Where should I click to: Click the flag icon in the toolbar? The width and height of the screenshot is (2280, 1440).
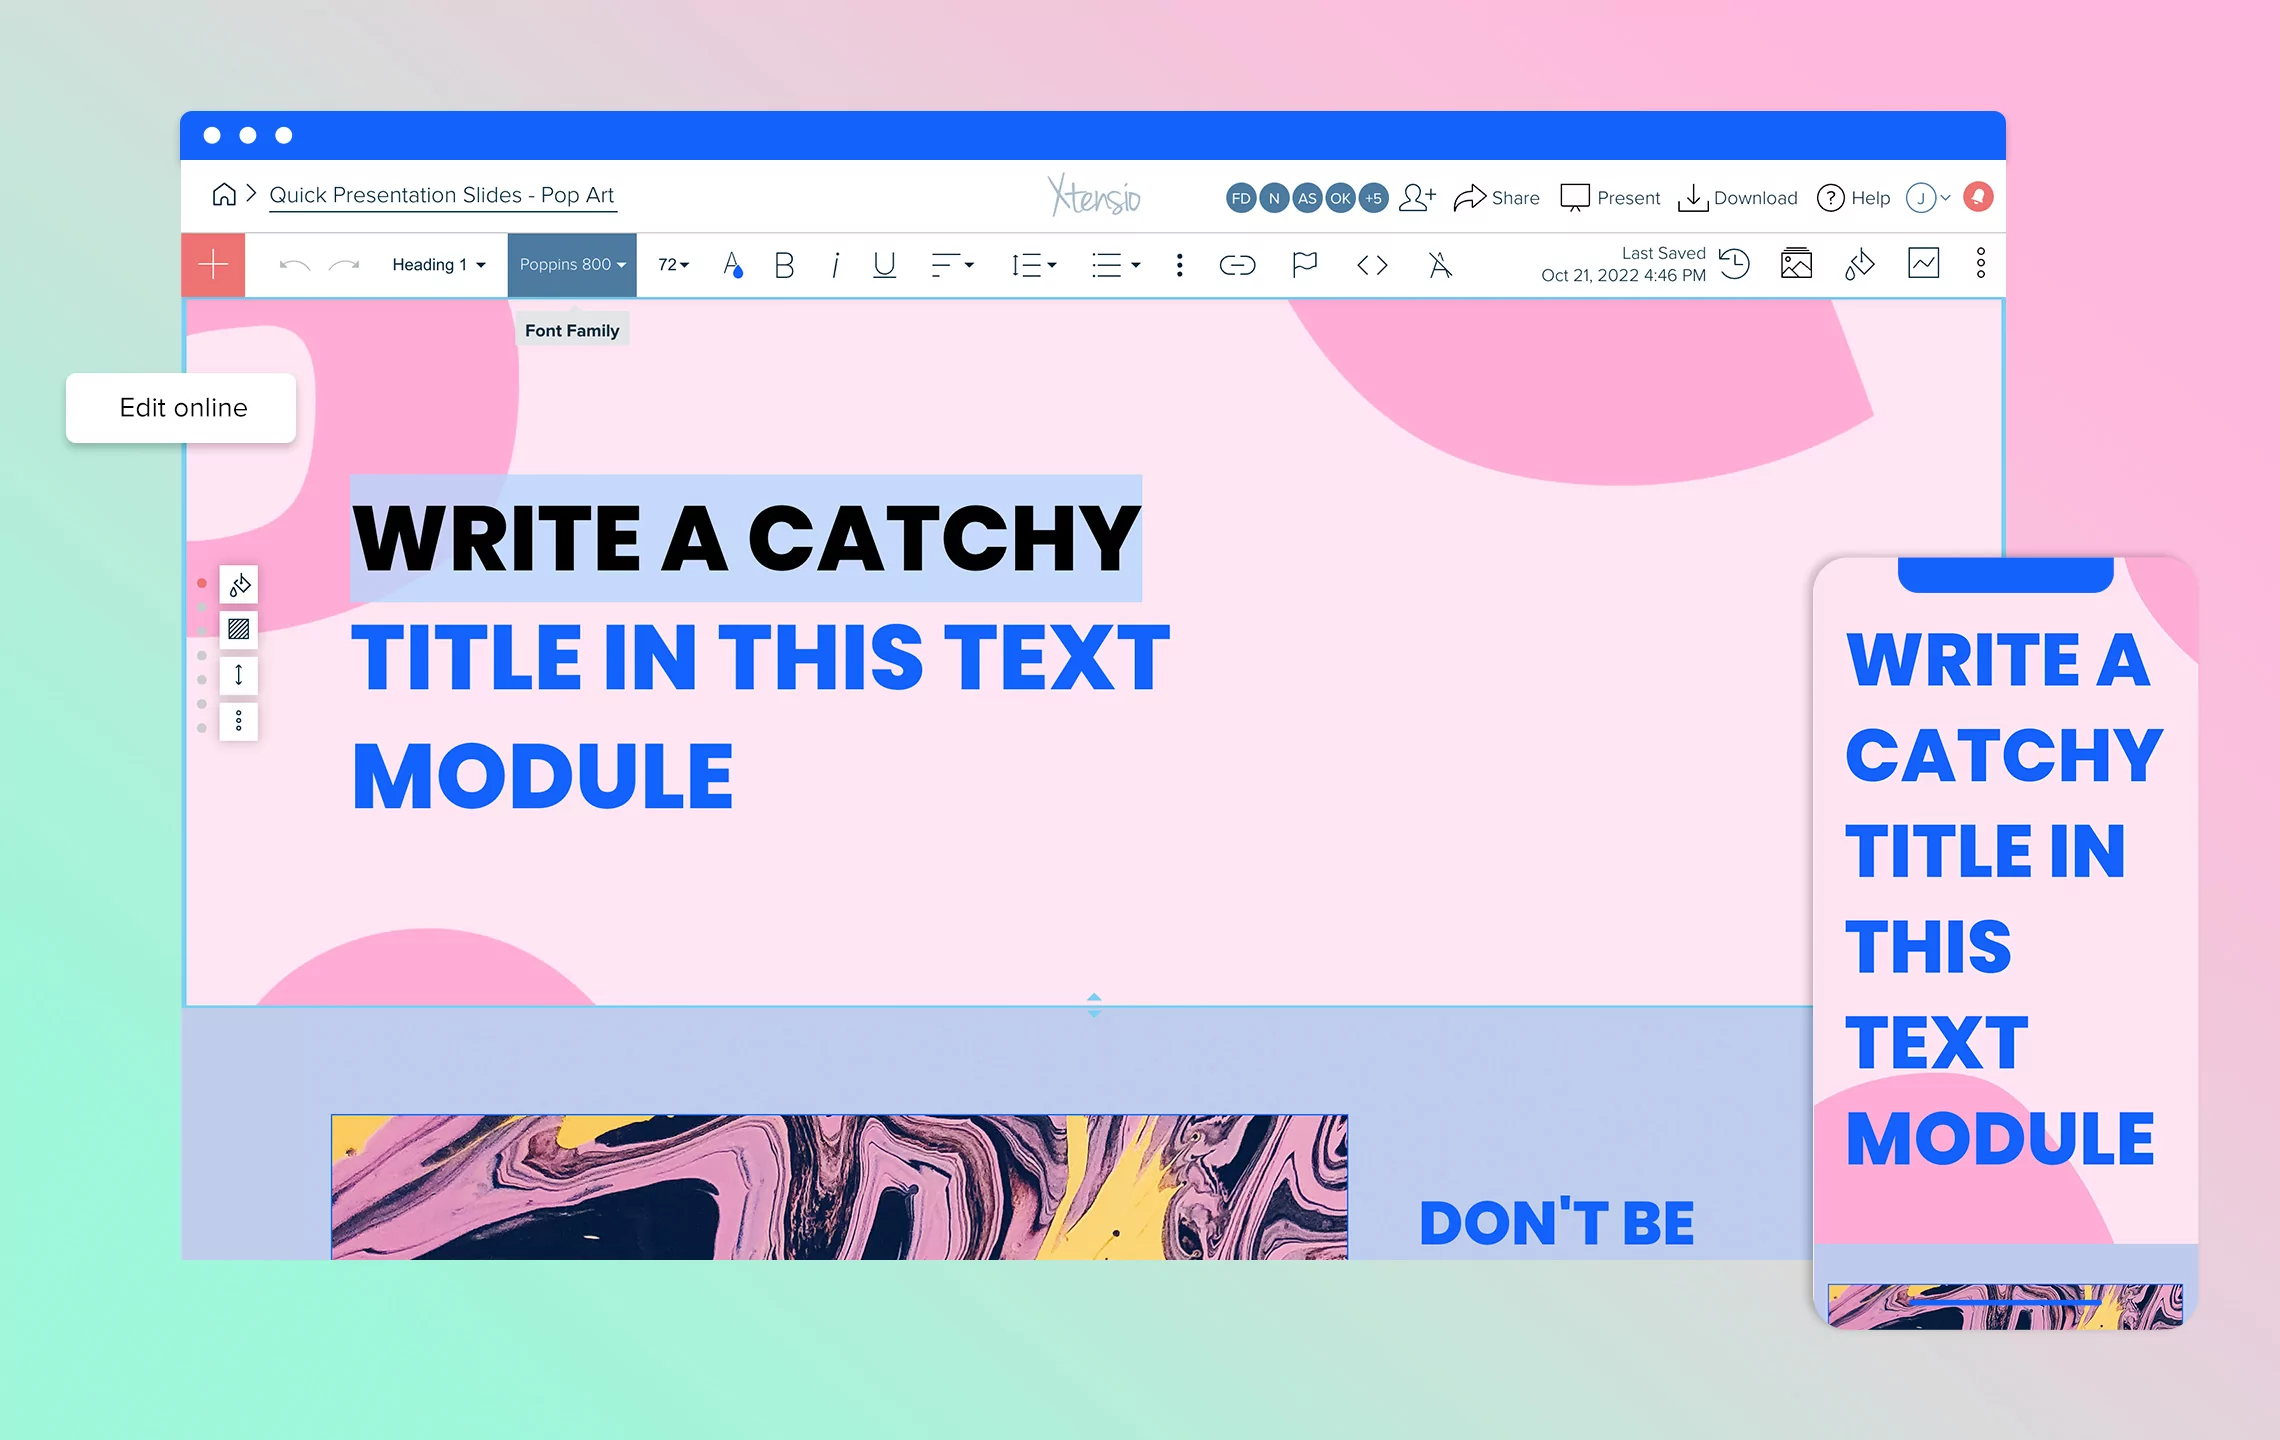[x=1304, y=264]
